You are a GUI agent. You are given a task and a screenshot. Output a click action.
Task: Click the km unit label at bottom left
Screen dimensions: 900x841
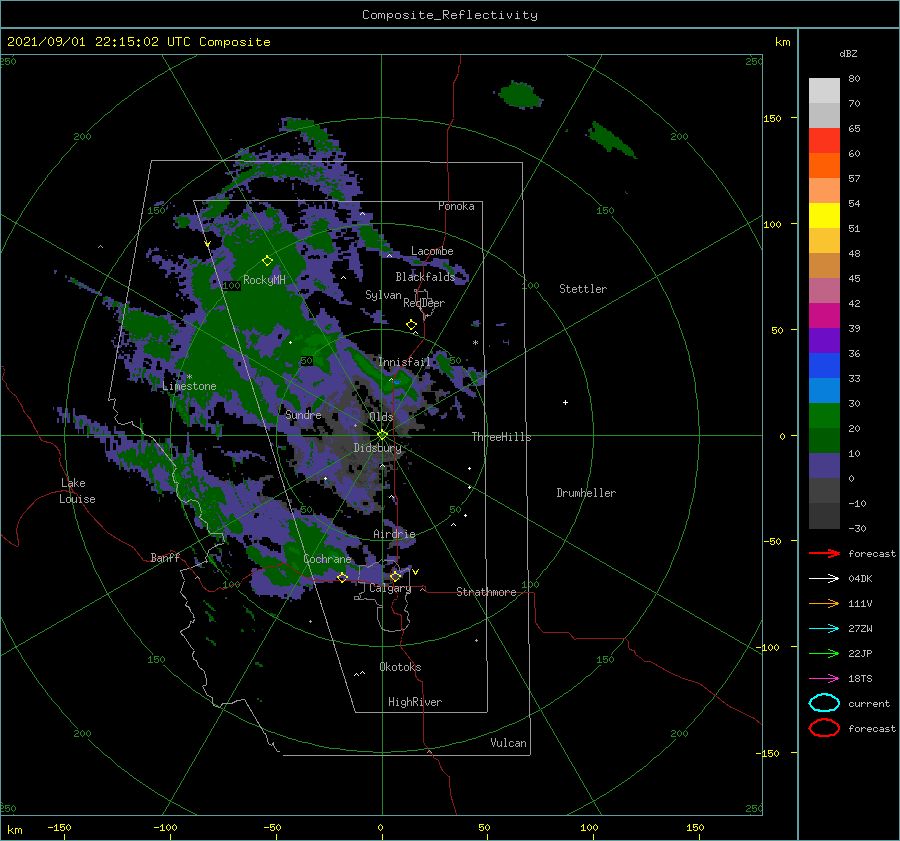point(14,830)
